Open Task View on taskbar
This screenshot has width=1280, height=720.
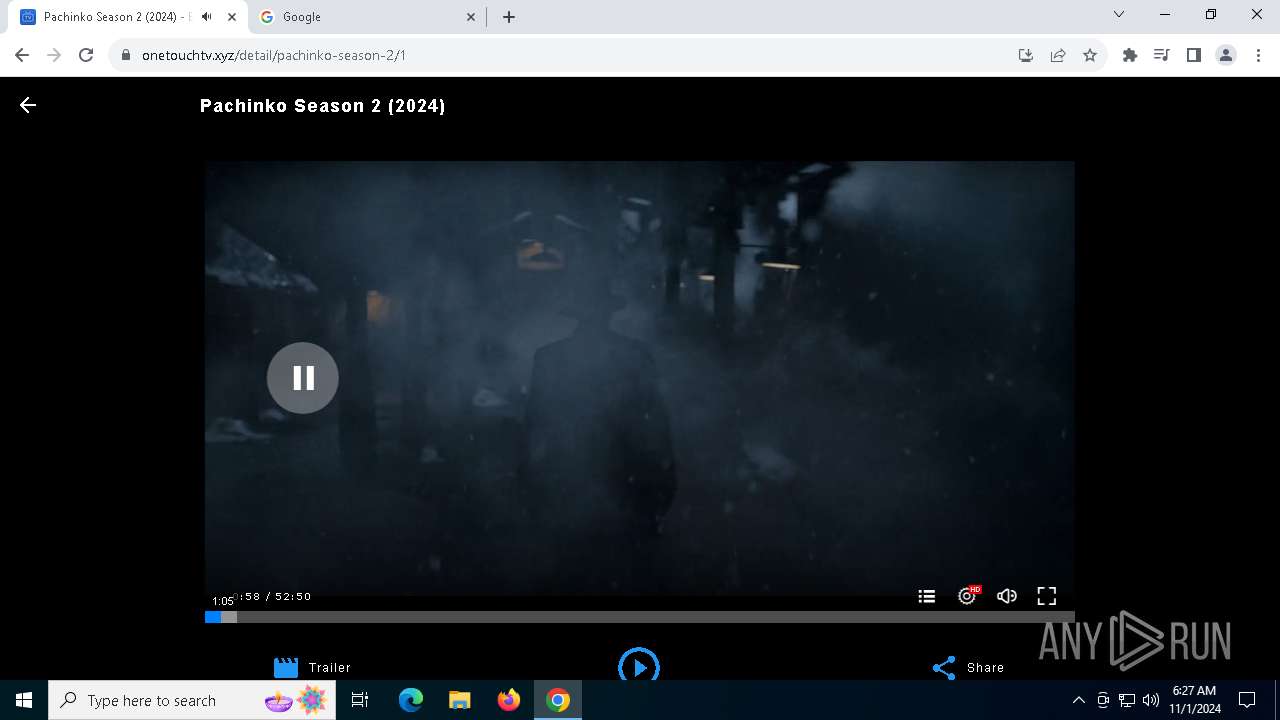360,700
